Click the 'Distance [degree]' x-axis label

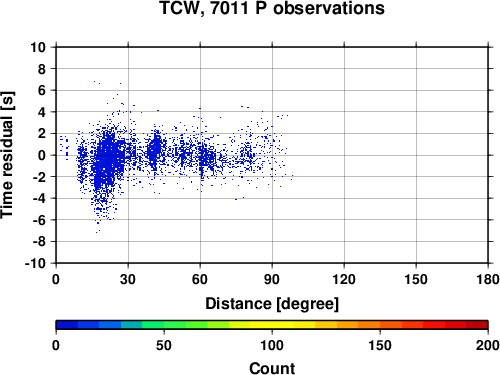click(x=272, y=304)
